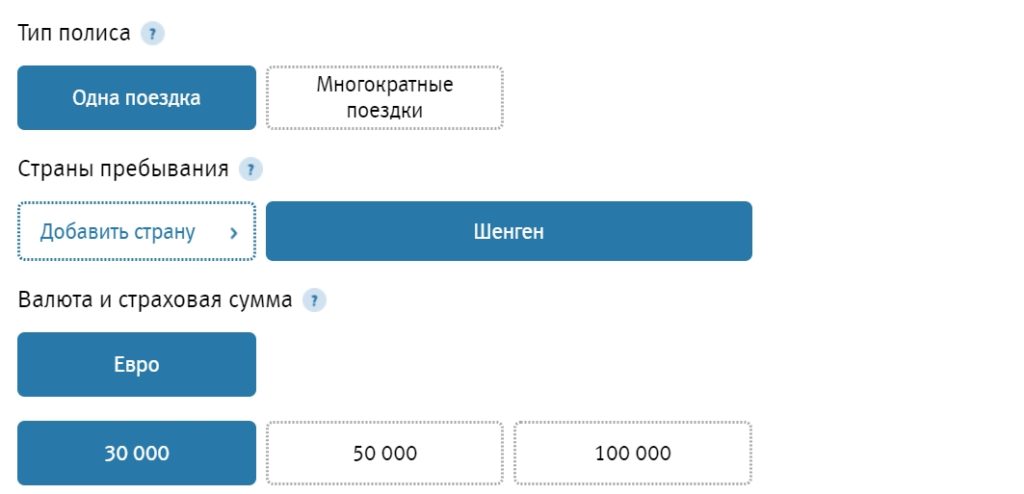Viewport: 1024px width, 494px height.
Task: Select the 30 000 insurance sum
Action: click(x=136, y=453)
